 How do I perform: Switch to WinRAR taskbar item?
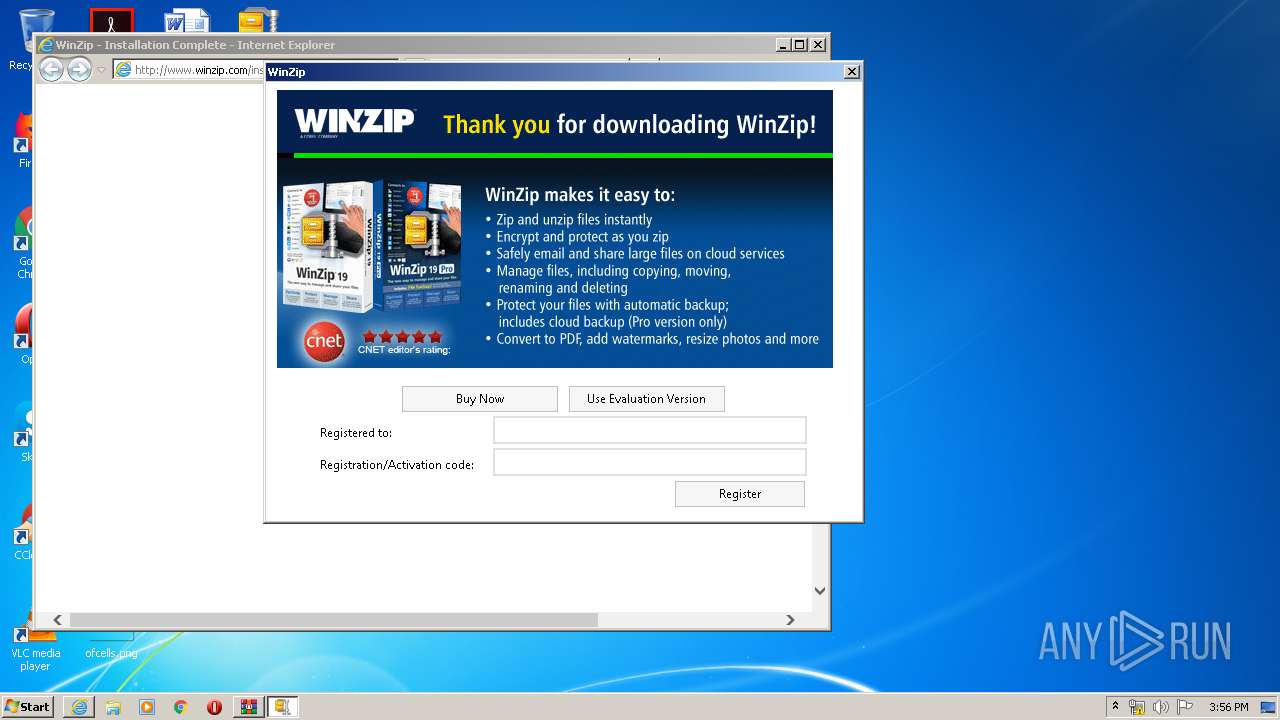(x=248, y=707)
